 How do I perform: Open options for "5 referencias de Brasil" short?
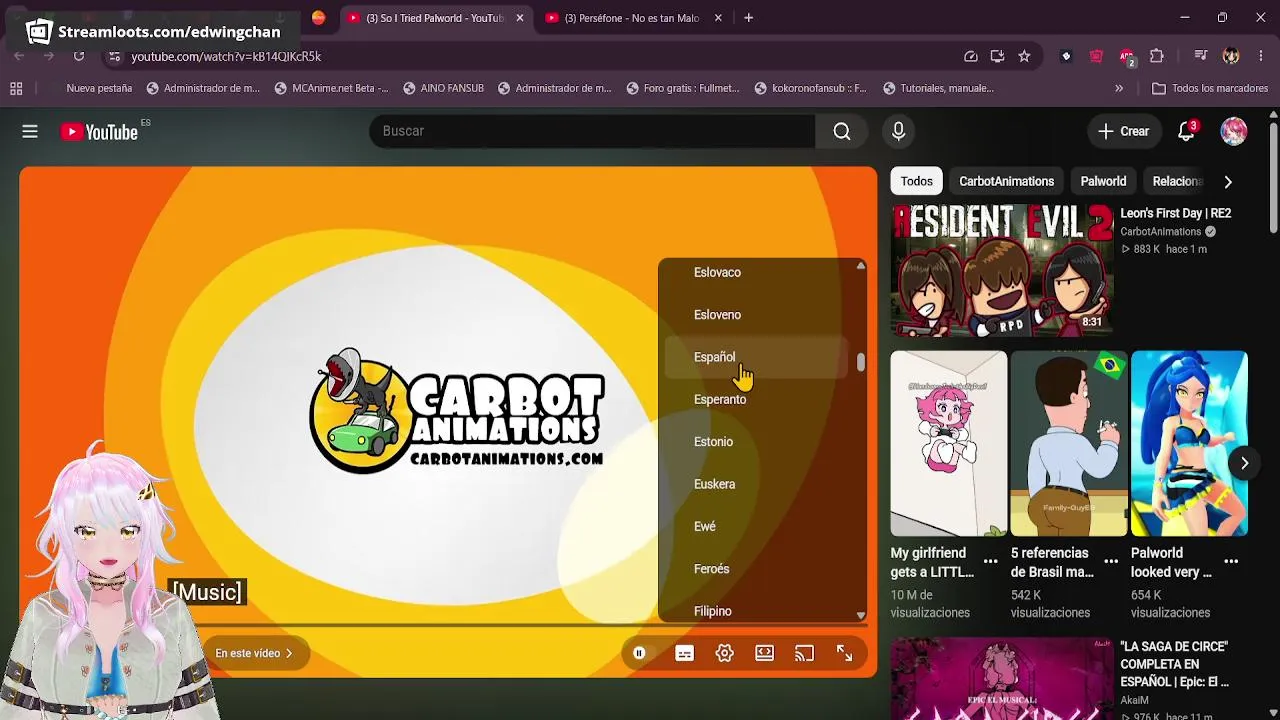pyautogui.click(x=1111, y=562)
